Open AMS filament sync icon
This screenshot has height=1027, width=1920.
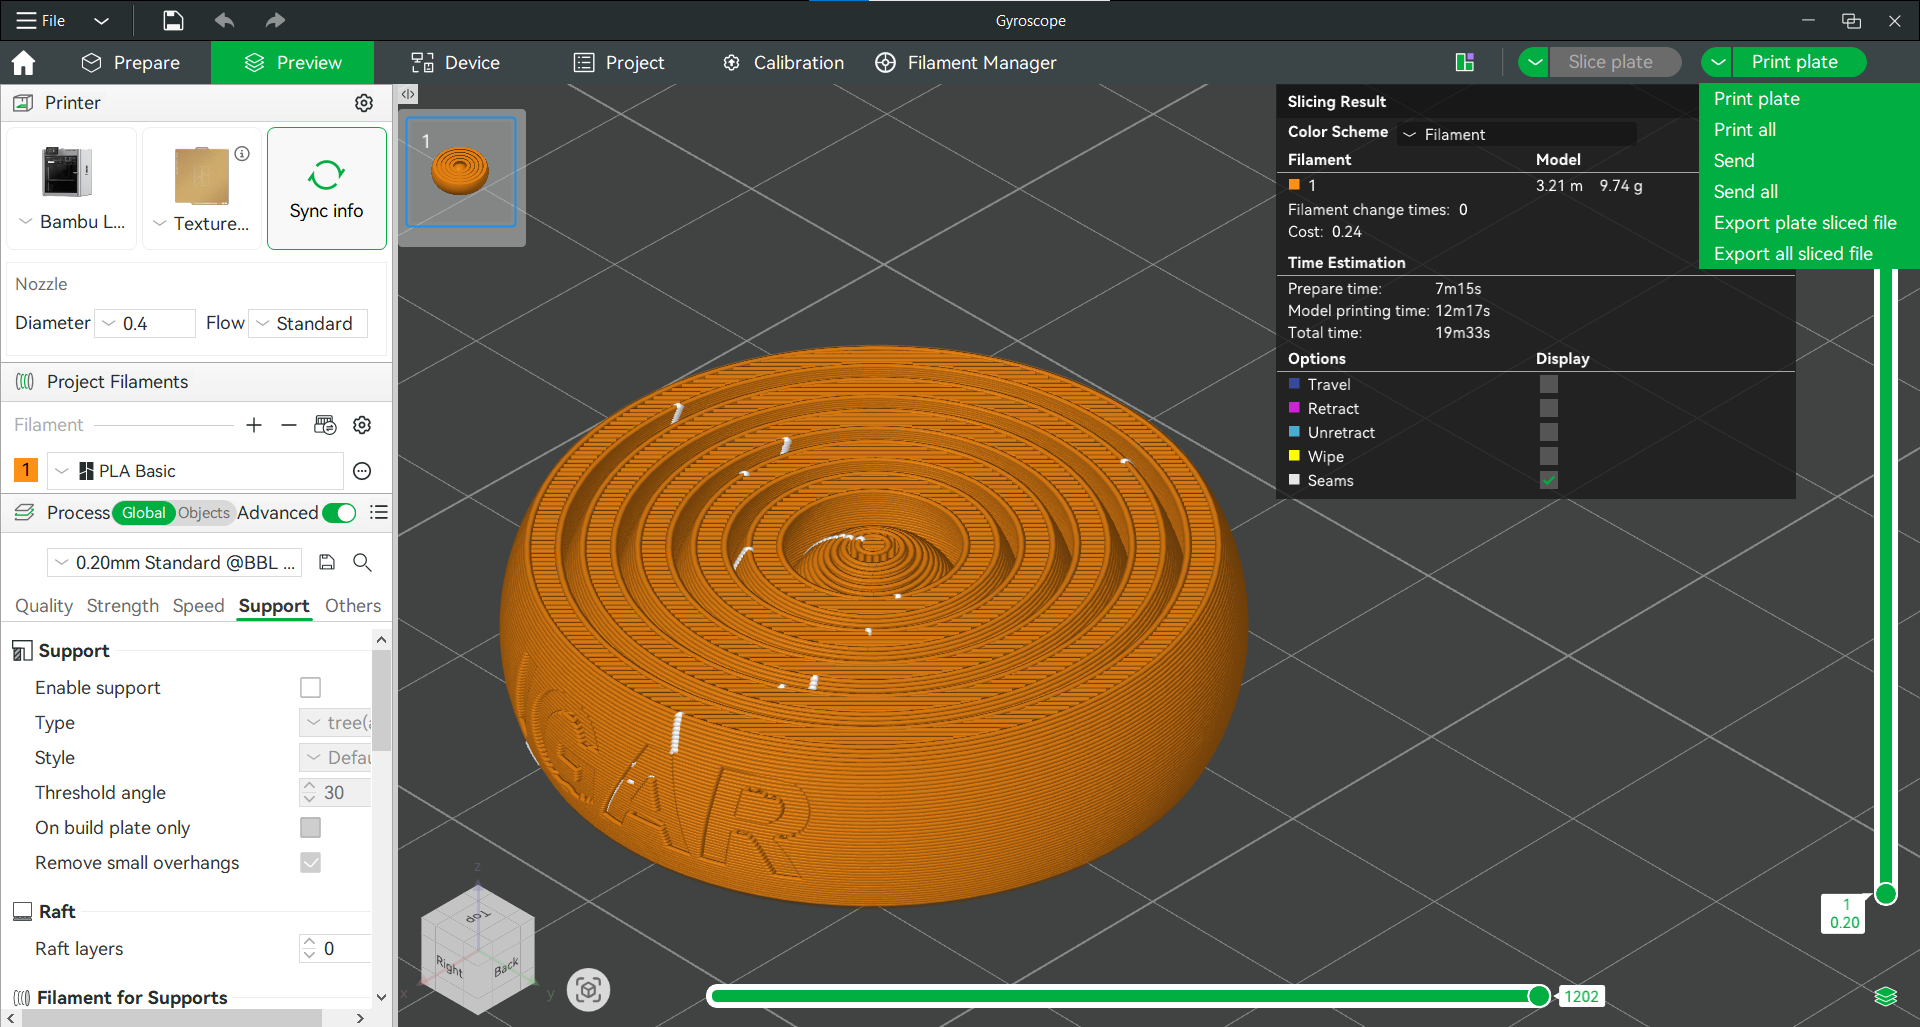click(x=325, y=425)
